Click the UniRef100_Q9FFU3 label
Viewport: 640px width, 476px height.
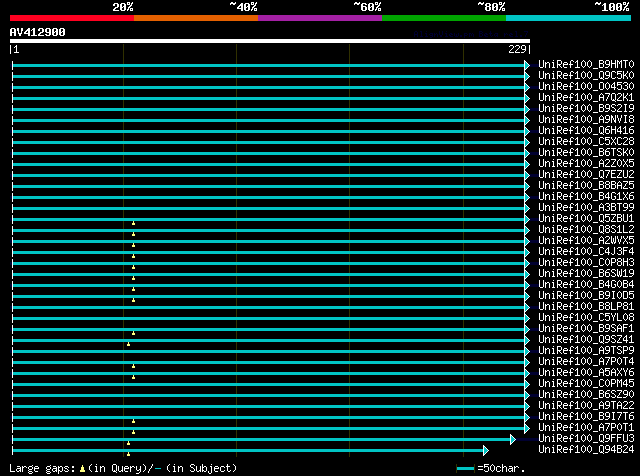pyautogui.click(x=586, y=439)
